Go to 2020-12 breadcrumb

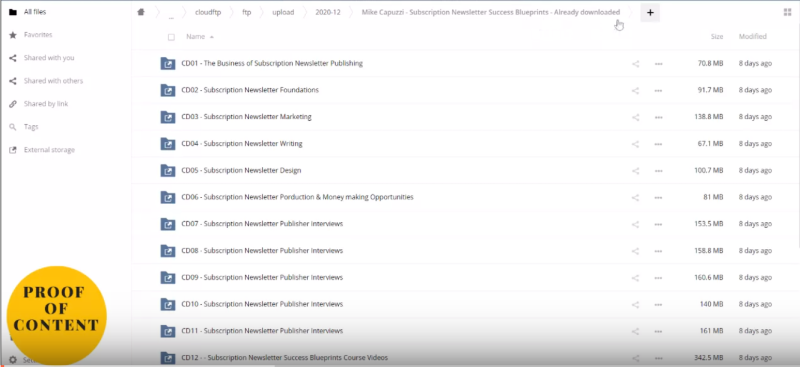[x=327, y=12]
